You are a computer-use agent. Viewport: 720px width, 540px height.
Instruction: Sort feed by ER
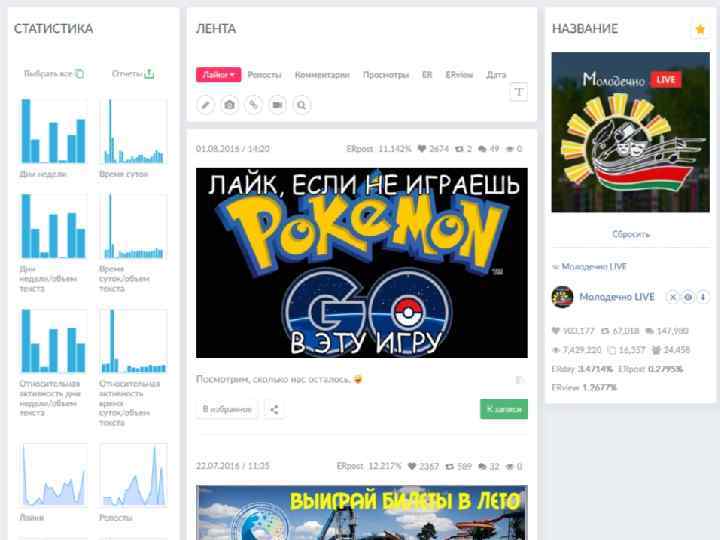[427, 75]
